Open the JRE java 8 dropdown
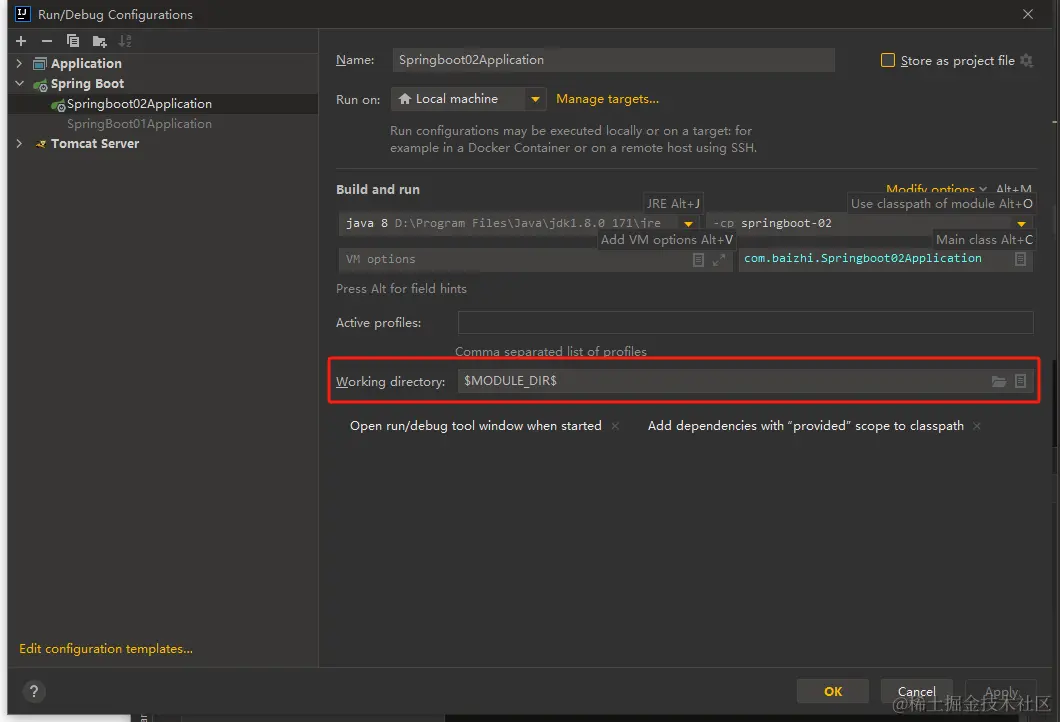 coord(688,224)
